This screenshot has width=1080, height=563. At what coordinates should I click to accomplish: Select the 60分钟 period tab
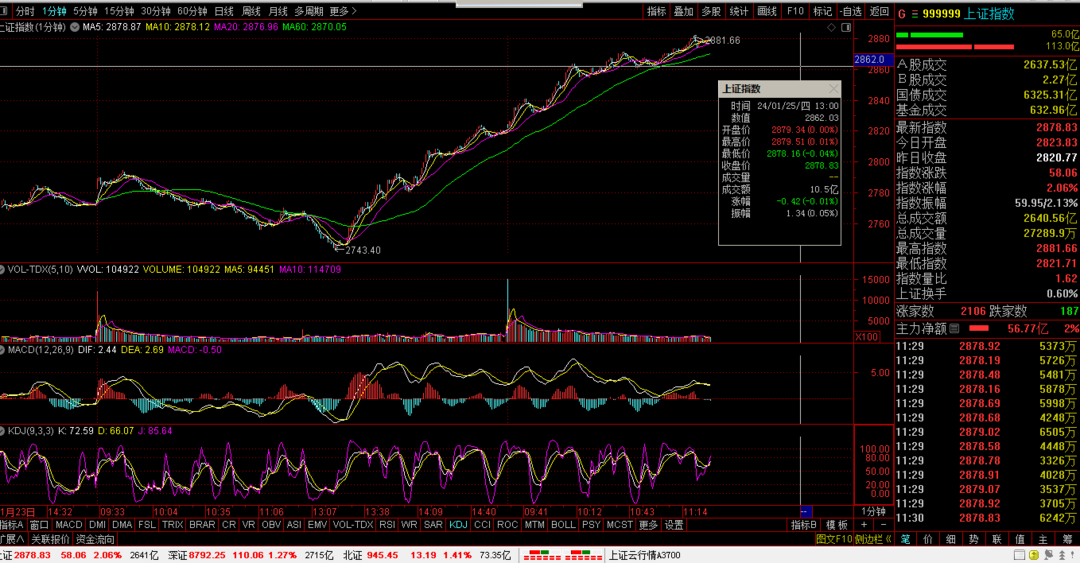[192, 11]
